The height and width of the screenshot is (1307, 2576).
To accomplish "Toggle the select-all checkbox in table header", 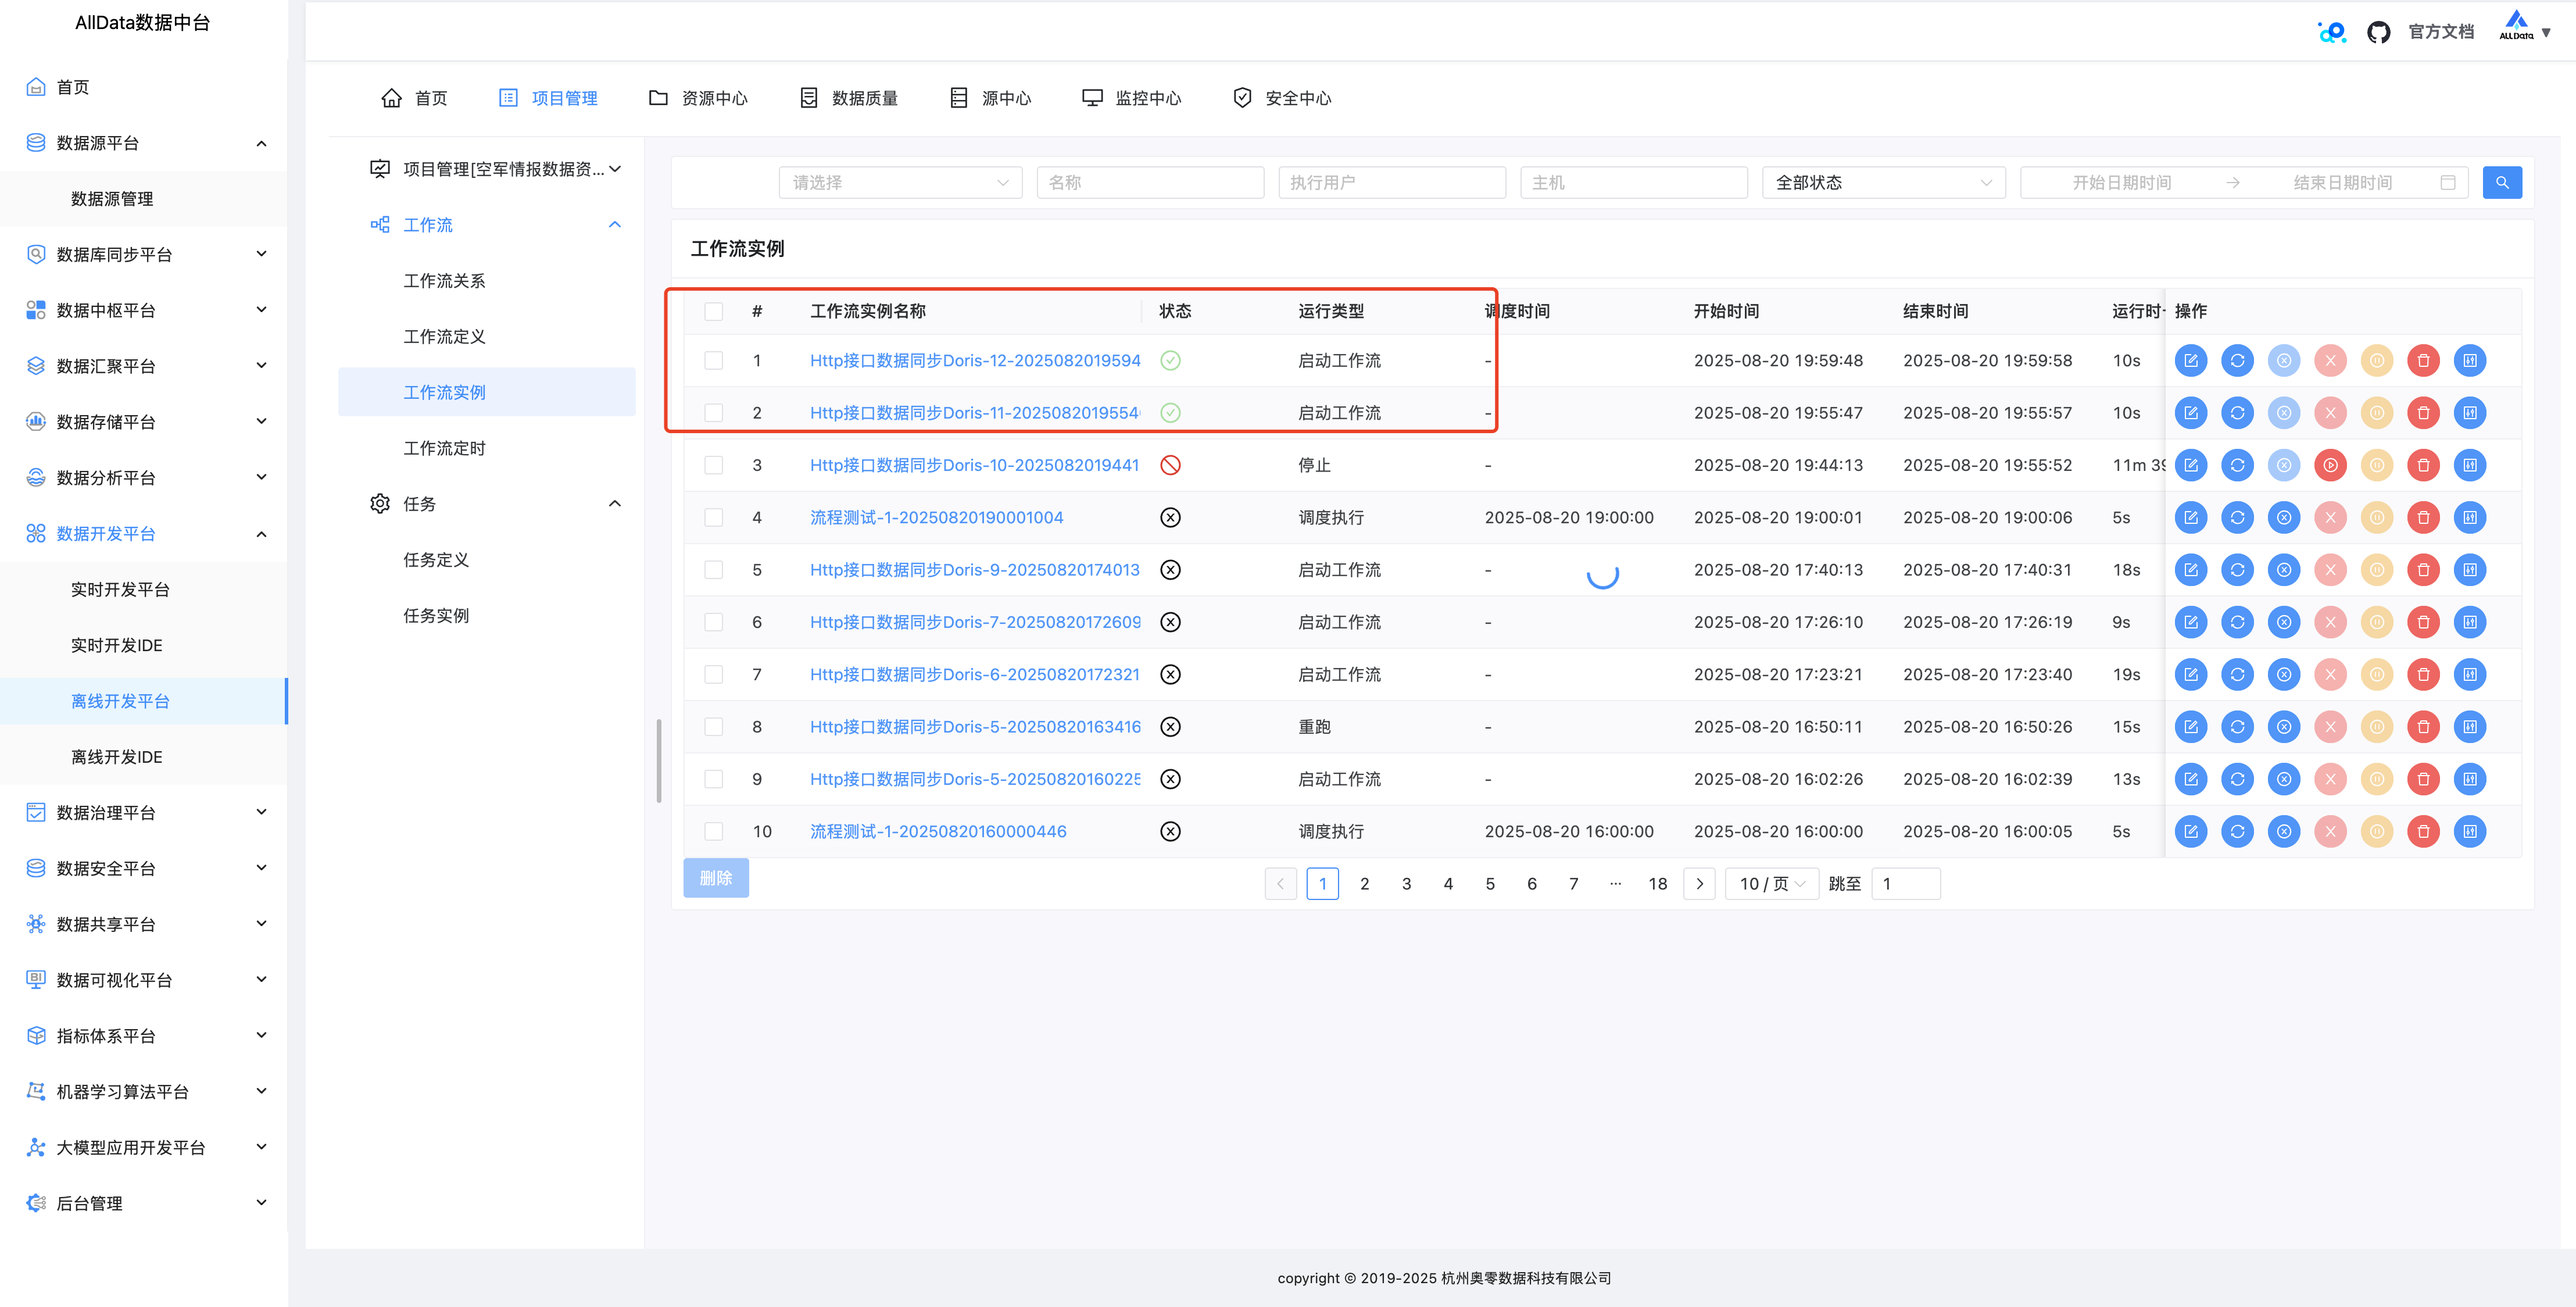I will click(713, 311).
